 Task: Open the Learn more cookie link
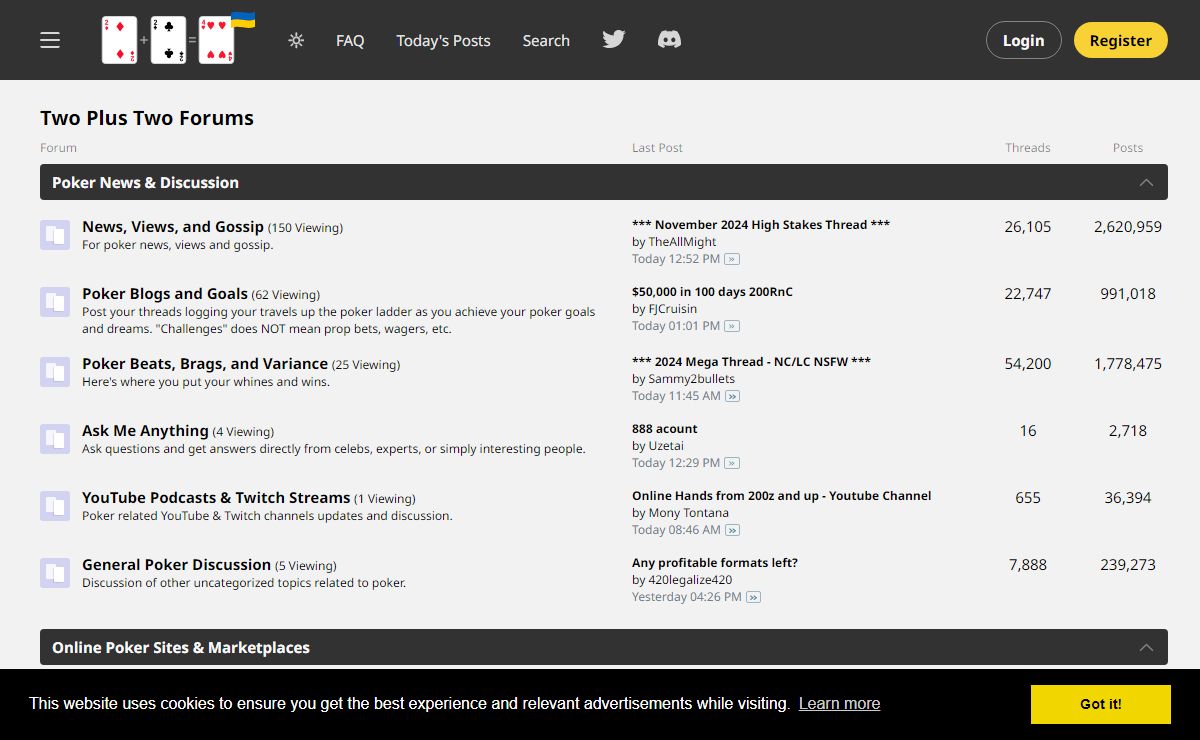(x=839, y=703)
